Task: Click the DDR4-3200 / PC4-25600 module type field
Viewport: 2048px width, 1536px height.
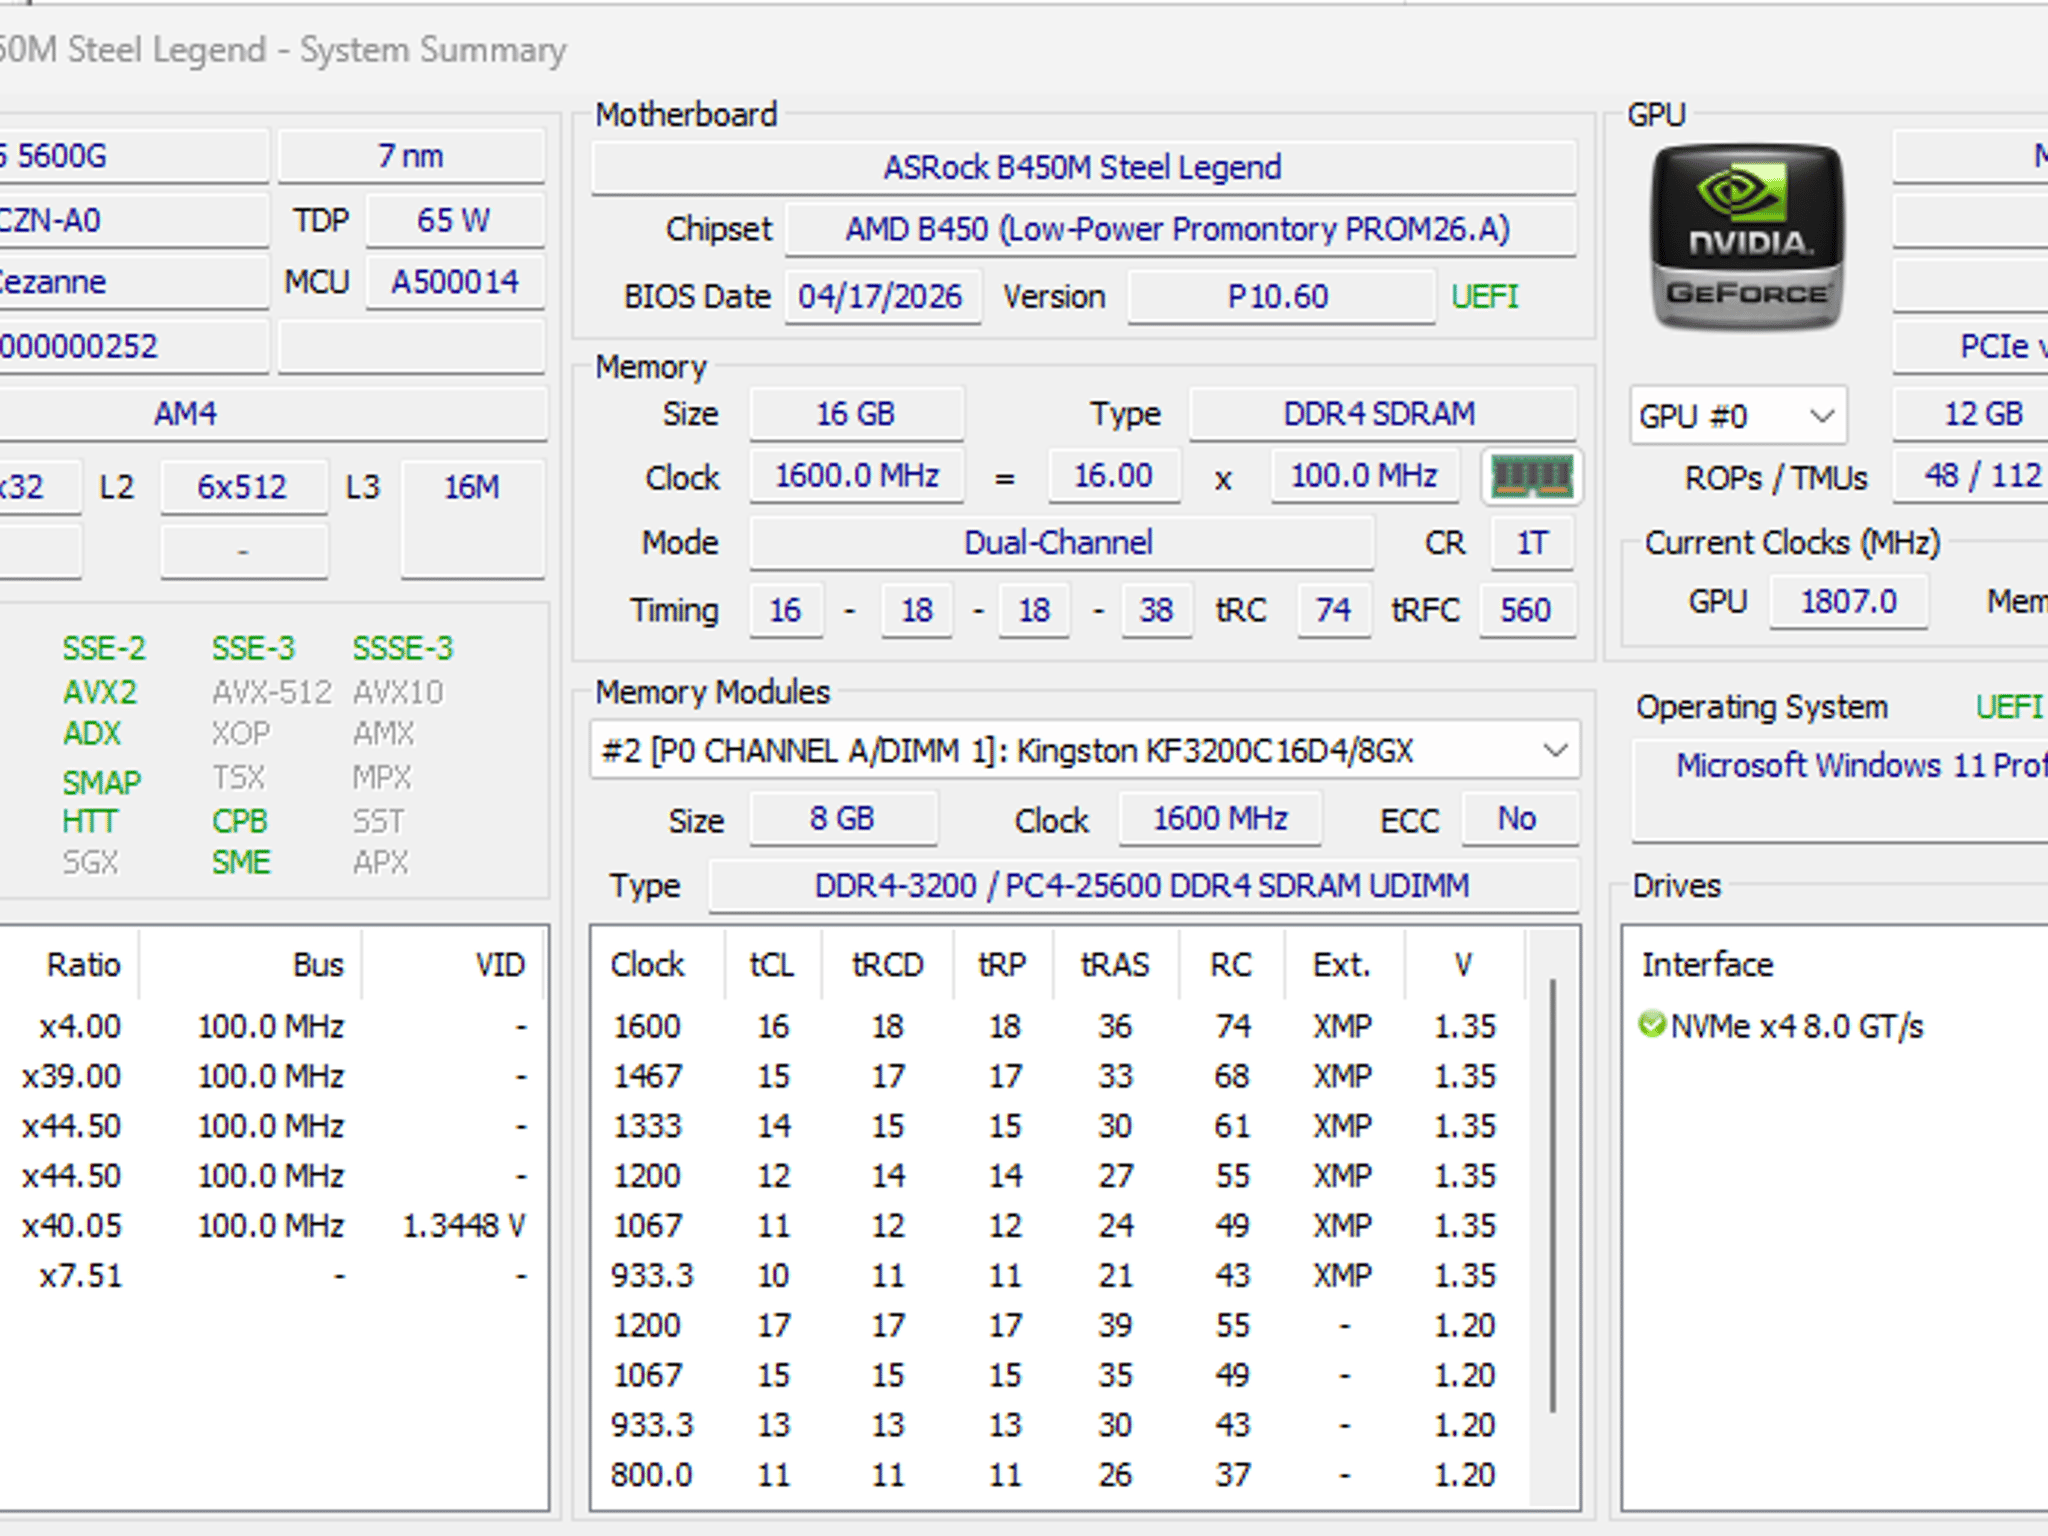Action: (x=1142, y=885)
